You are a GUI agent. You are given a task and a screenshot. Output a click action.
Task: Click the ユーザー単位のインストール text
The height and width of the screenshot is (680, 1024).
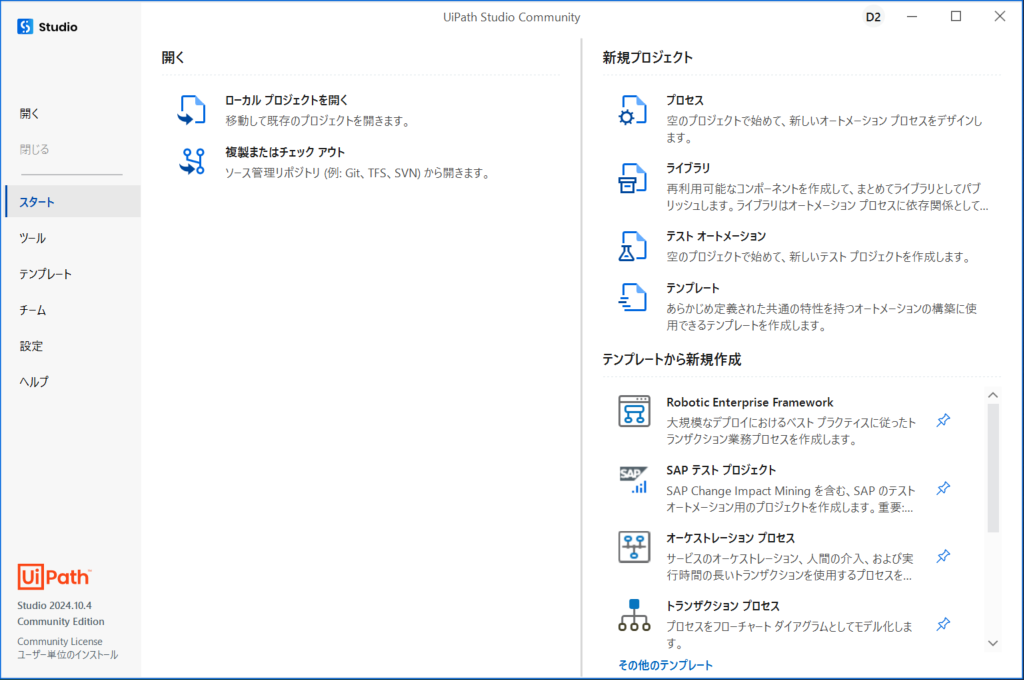tap(67, 655)
